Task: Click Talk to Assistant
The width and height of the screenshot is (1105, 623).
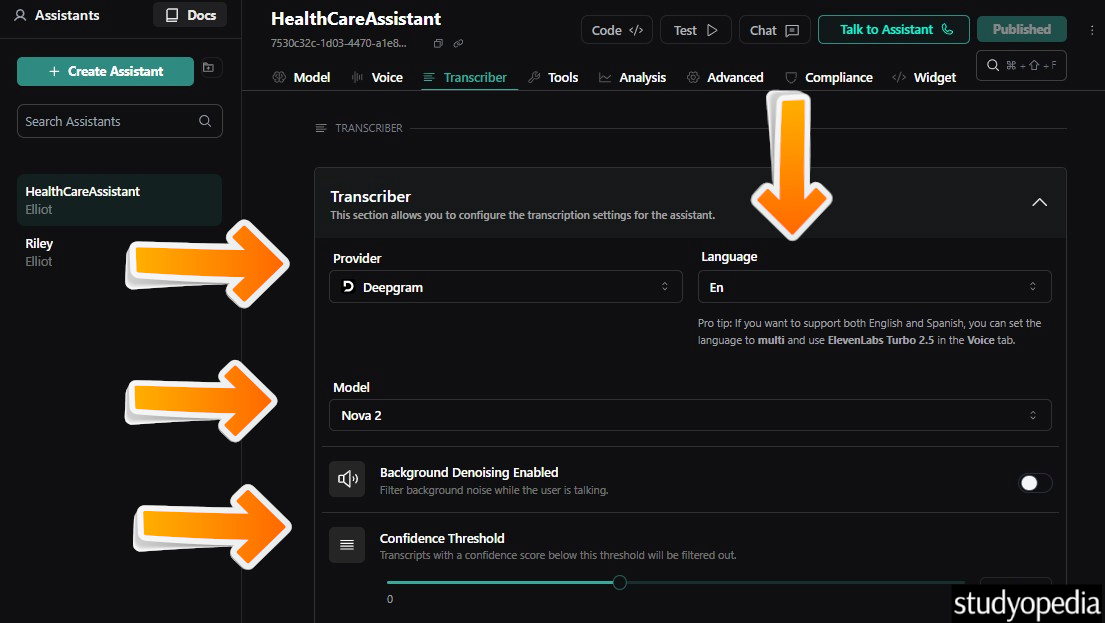Action: (893, 29)
